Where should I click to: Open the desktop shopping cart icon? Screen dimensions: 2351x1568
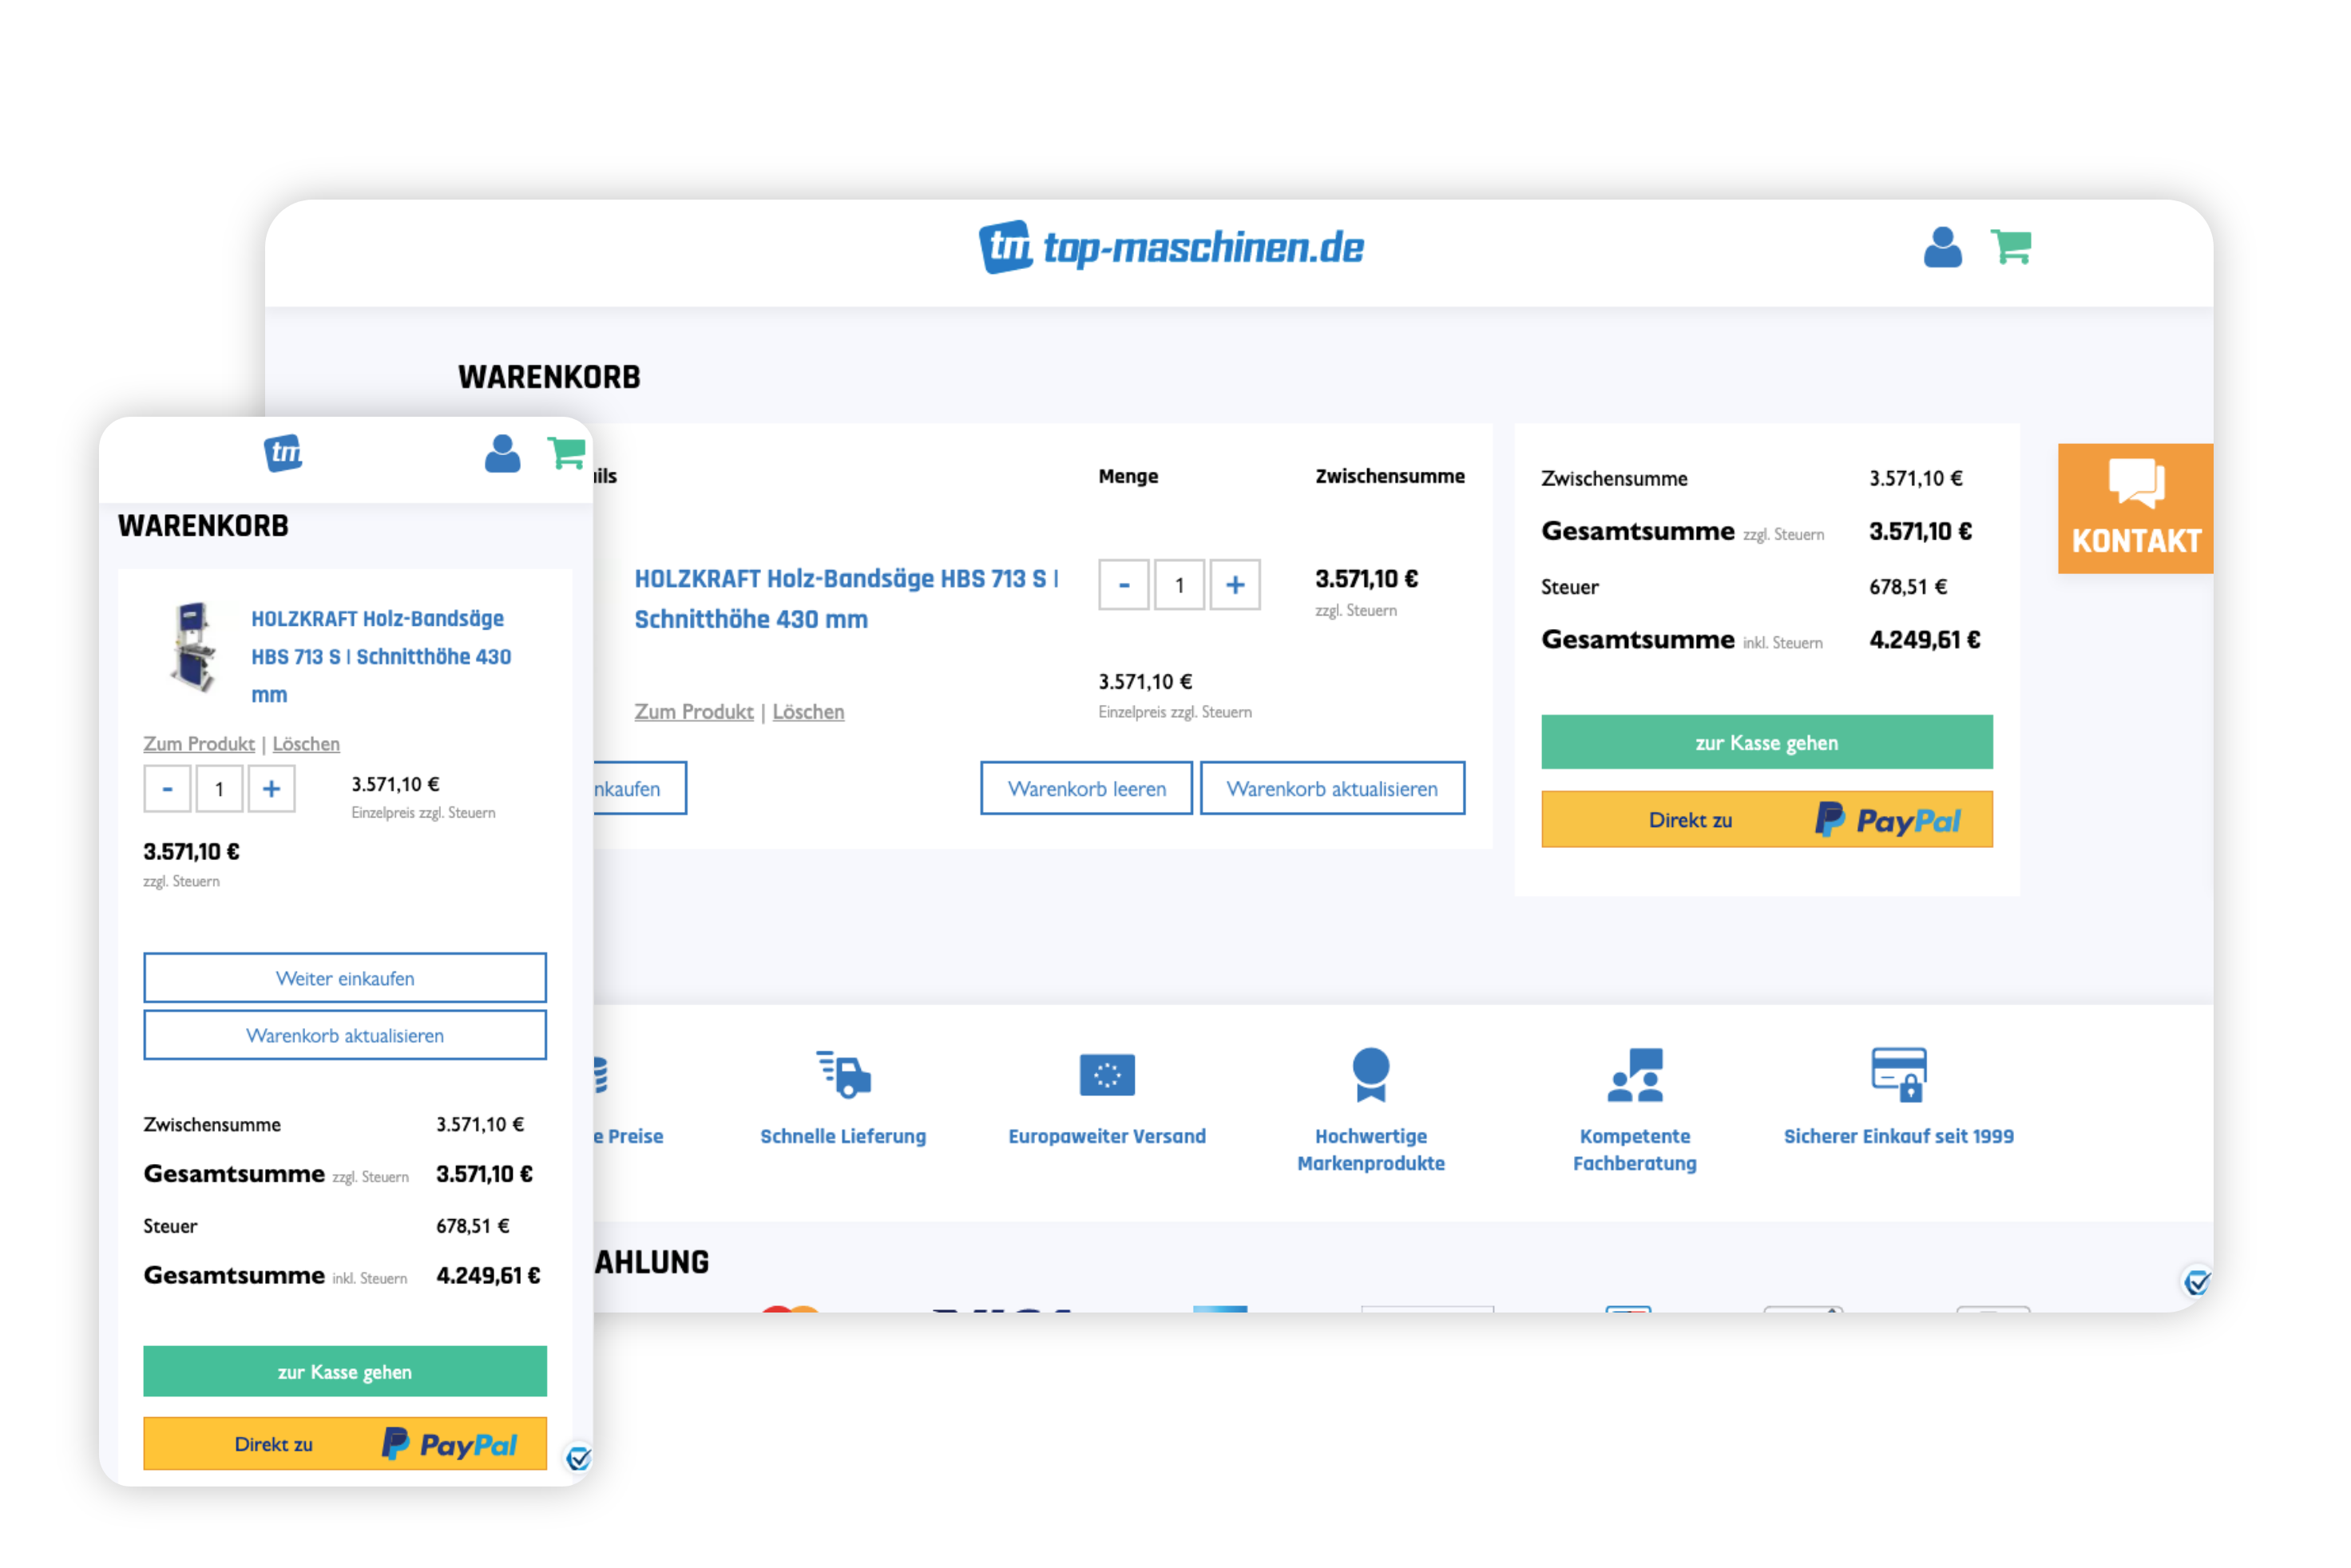tap(2010, 246)
